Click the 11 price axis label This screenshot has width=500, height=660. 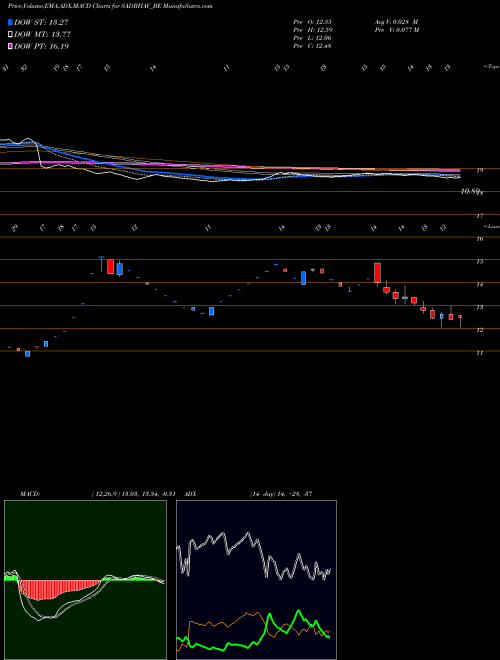[479, 353]
